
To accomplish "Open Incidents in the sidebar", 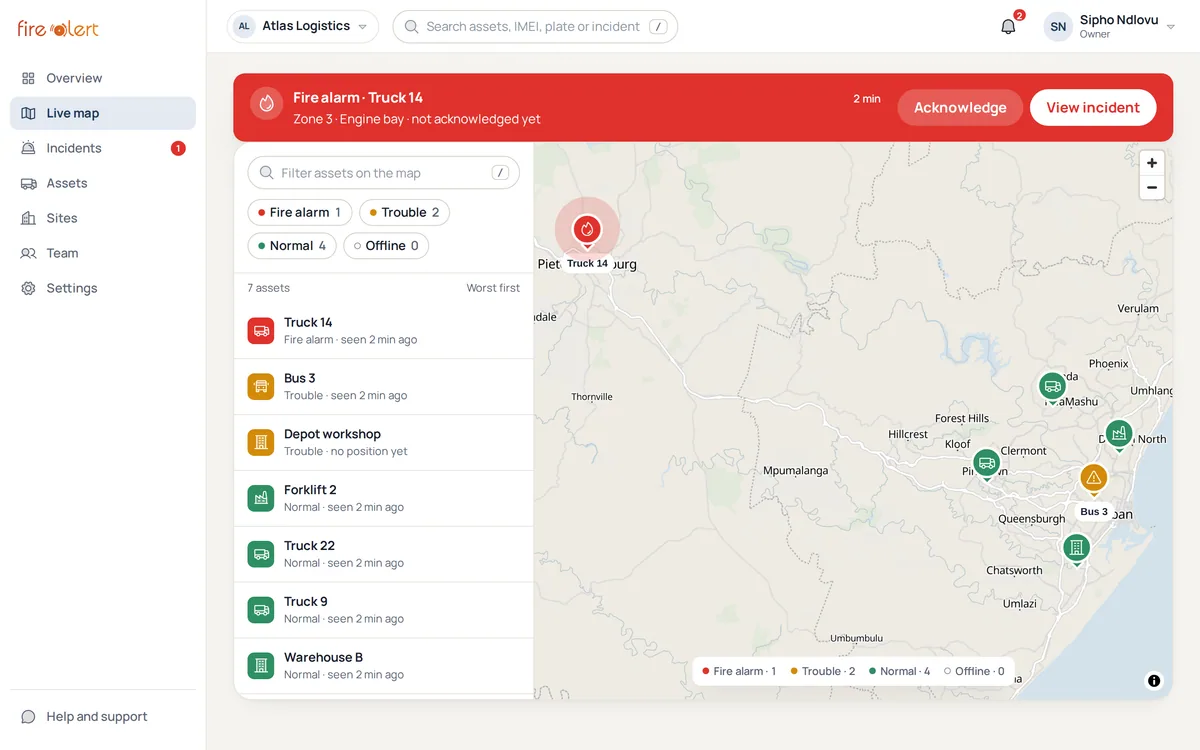I will tap(103, 148).
